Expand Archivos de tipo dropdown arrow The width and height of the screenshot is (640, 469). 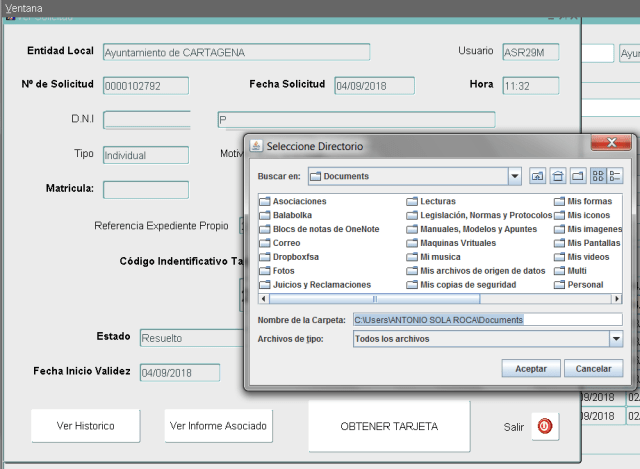(616, 339)
